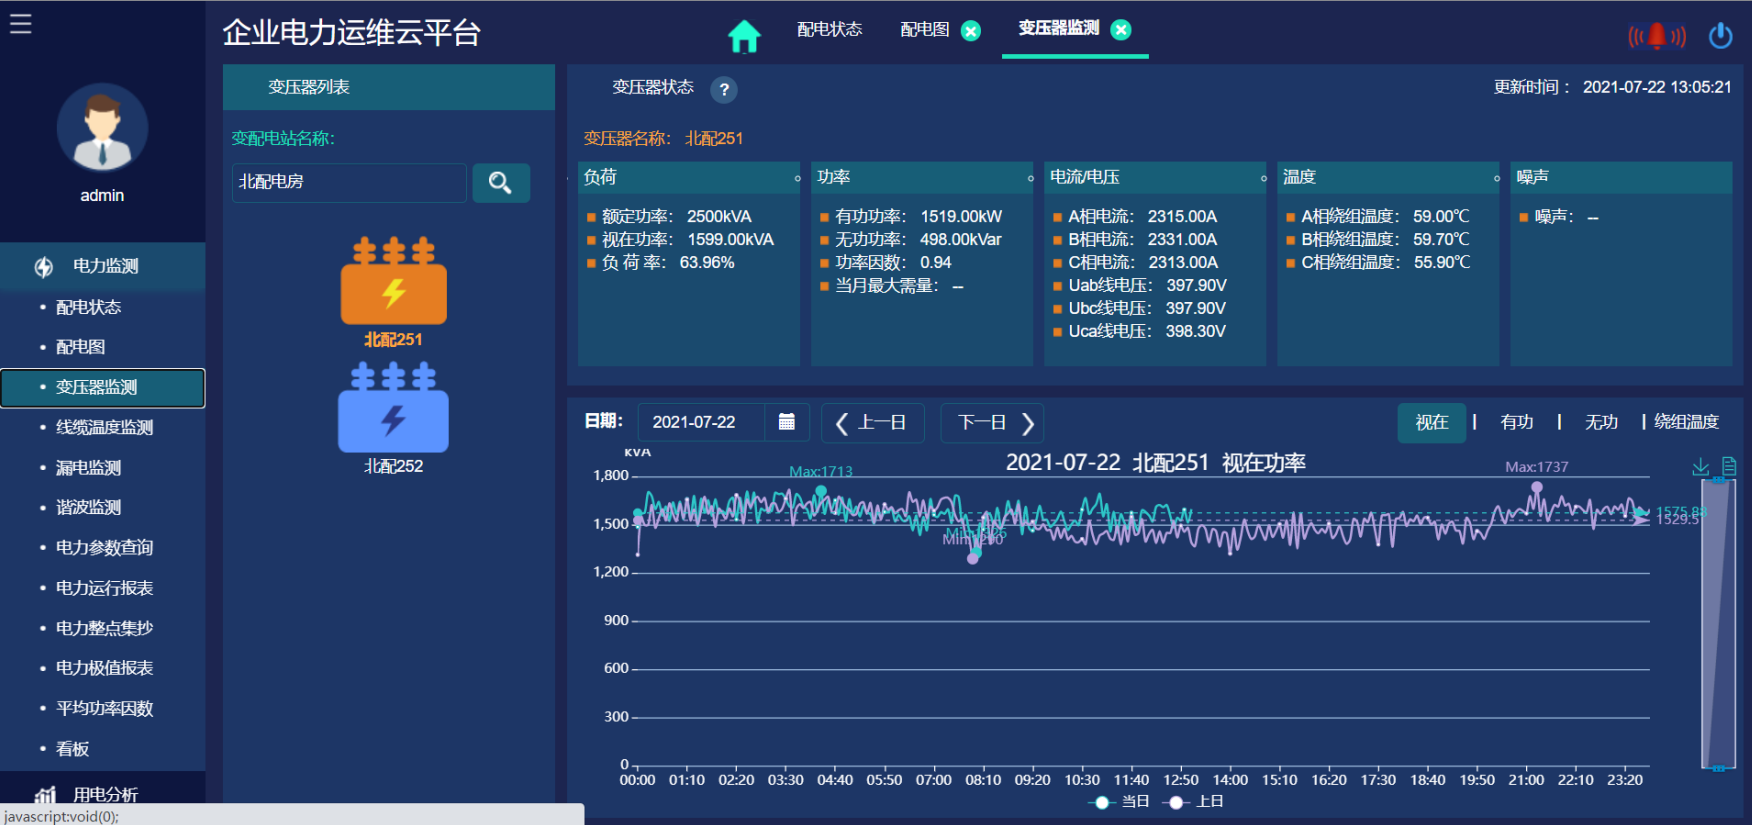Click the admin avatar picture

(102, 128)
